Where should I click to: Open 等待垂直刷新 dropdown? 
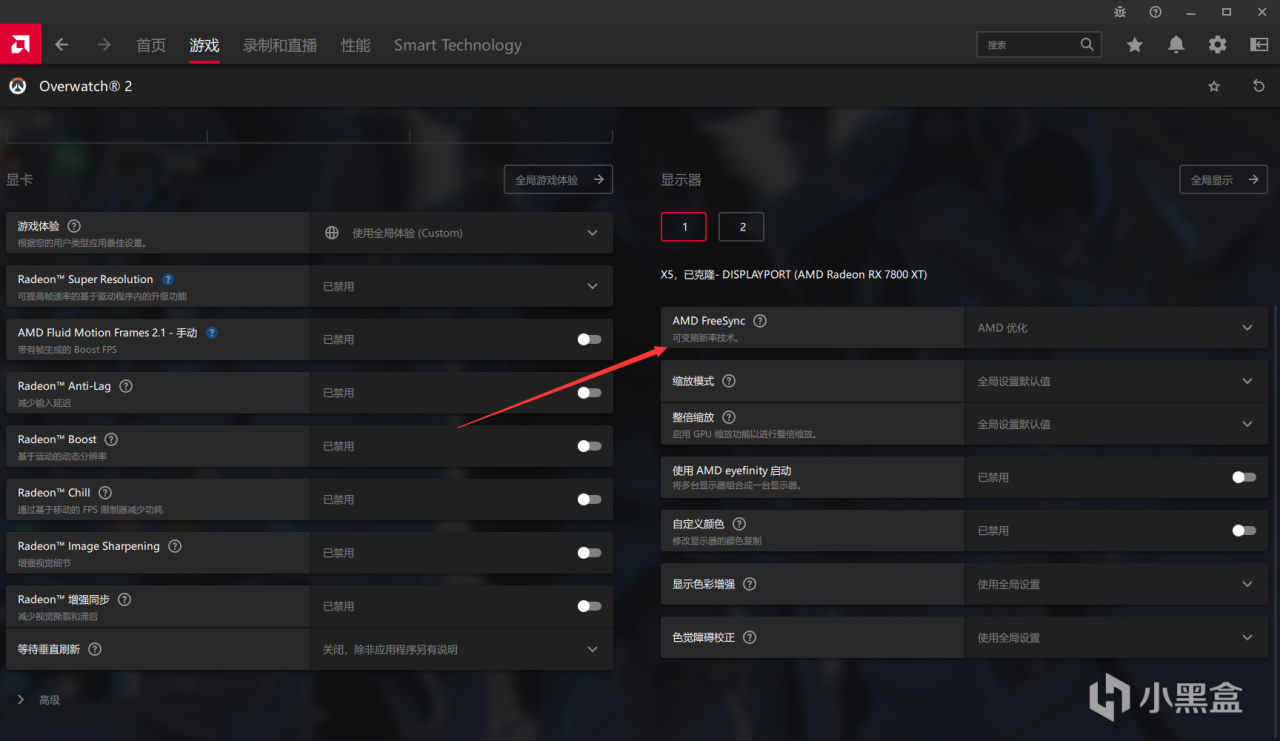click(461, 649)
